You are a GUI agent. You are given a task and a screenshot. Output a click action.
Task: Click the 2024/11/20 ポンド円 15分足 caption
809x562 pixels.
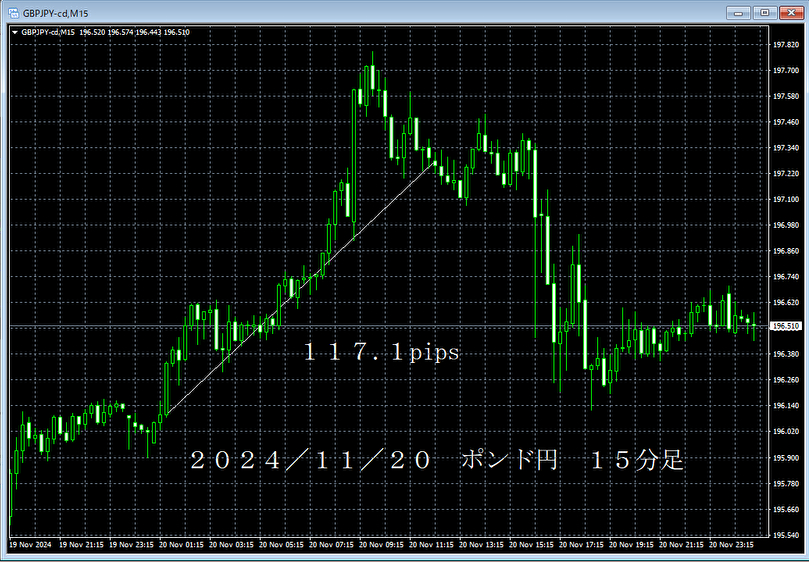pos(437,460)
